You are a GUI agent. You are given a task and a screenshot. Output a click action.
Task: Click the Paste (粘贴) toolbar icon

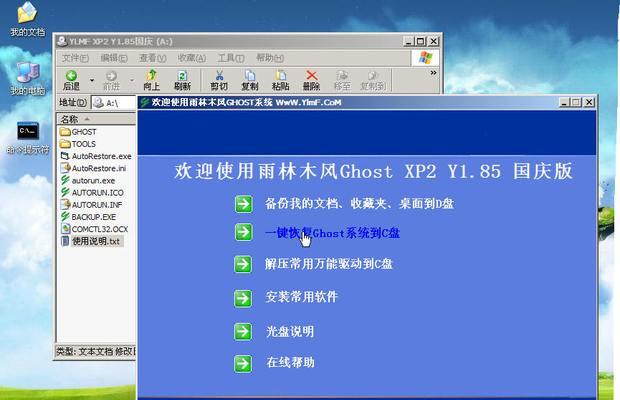280,80
